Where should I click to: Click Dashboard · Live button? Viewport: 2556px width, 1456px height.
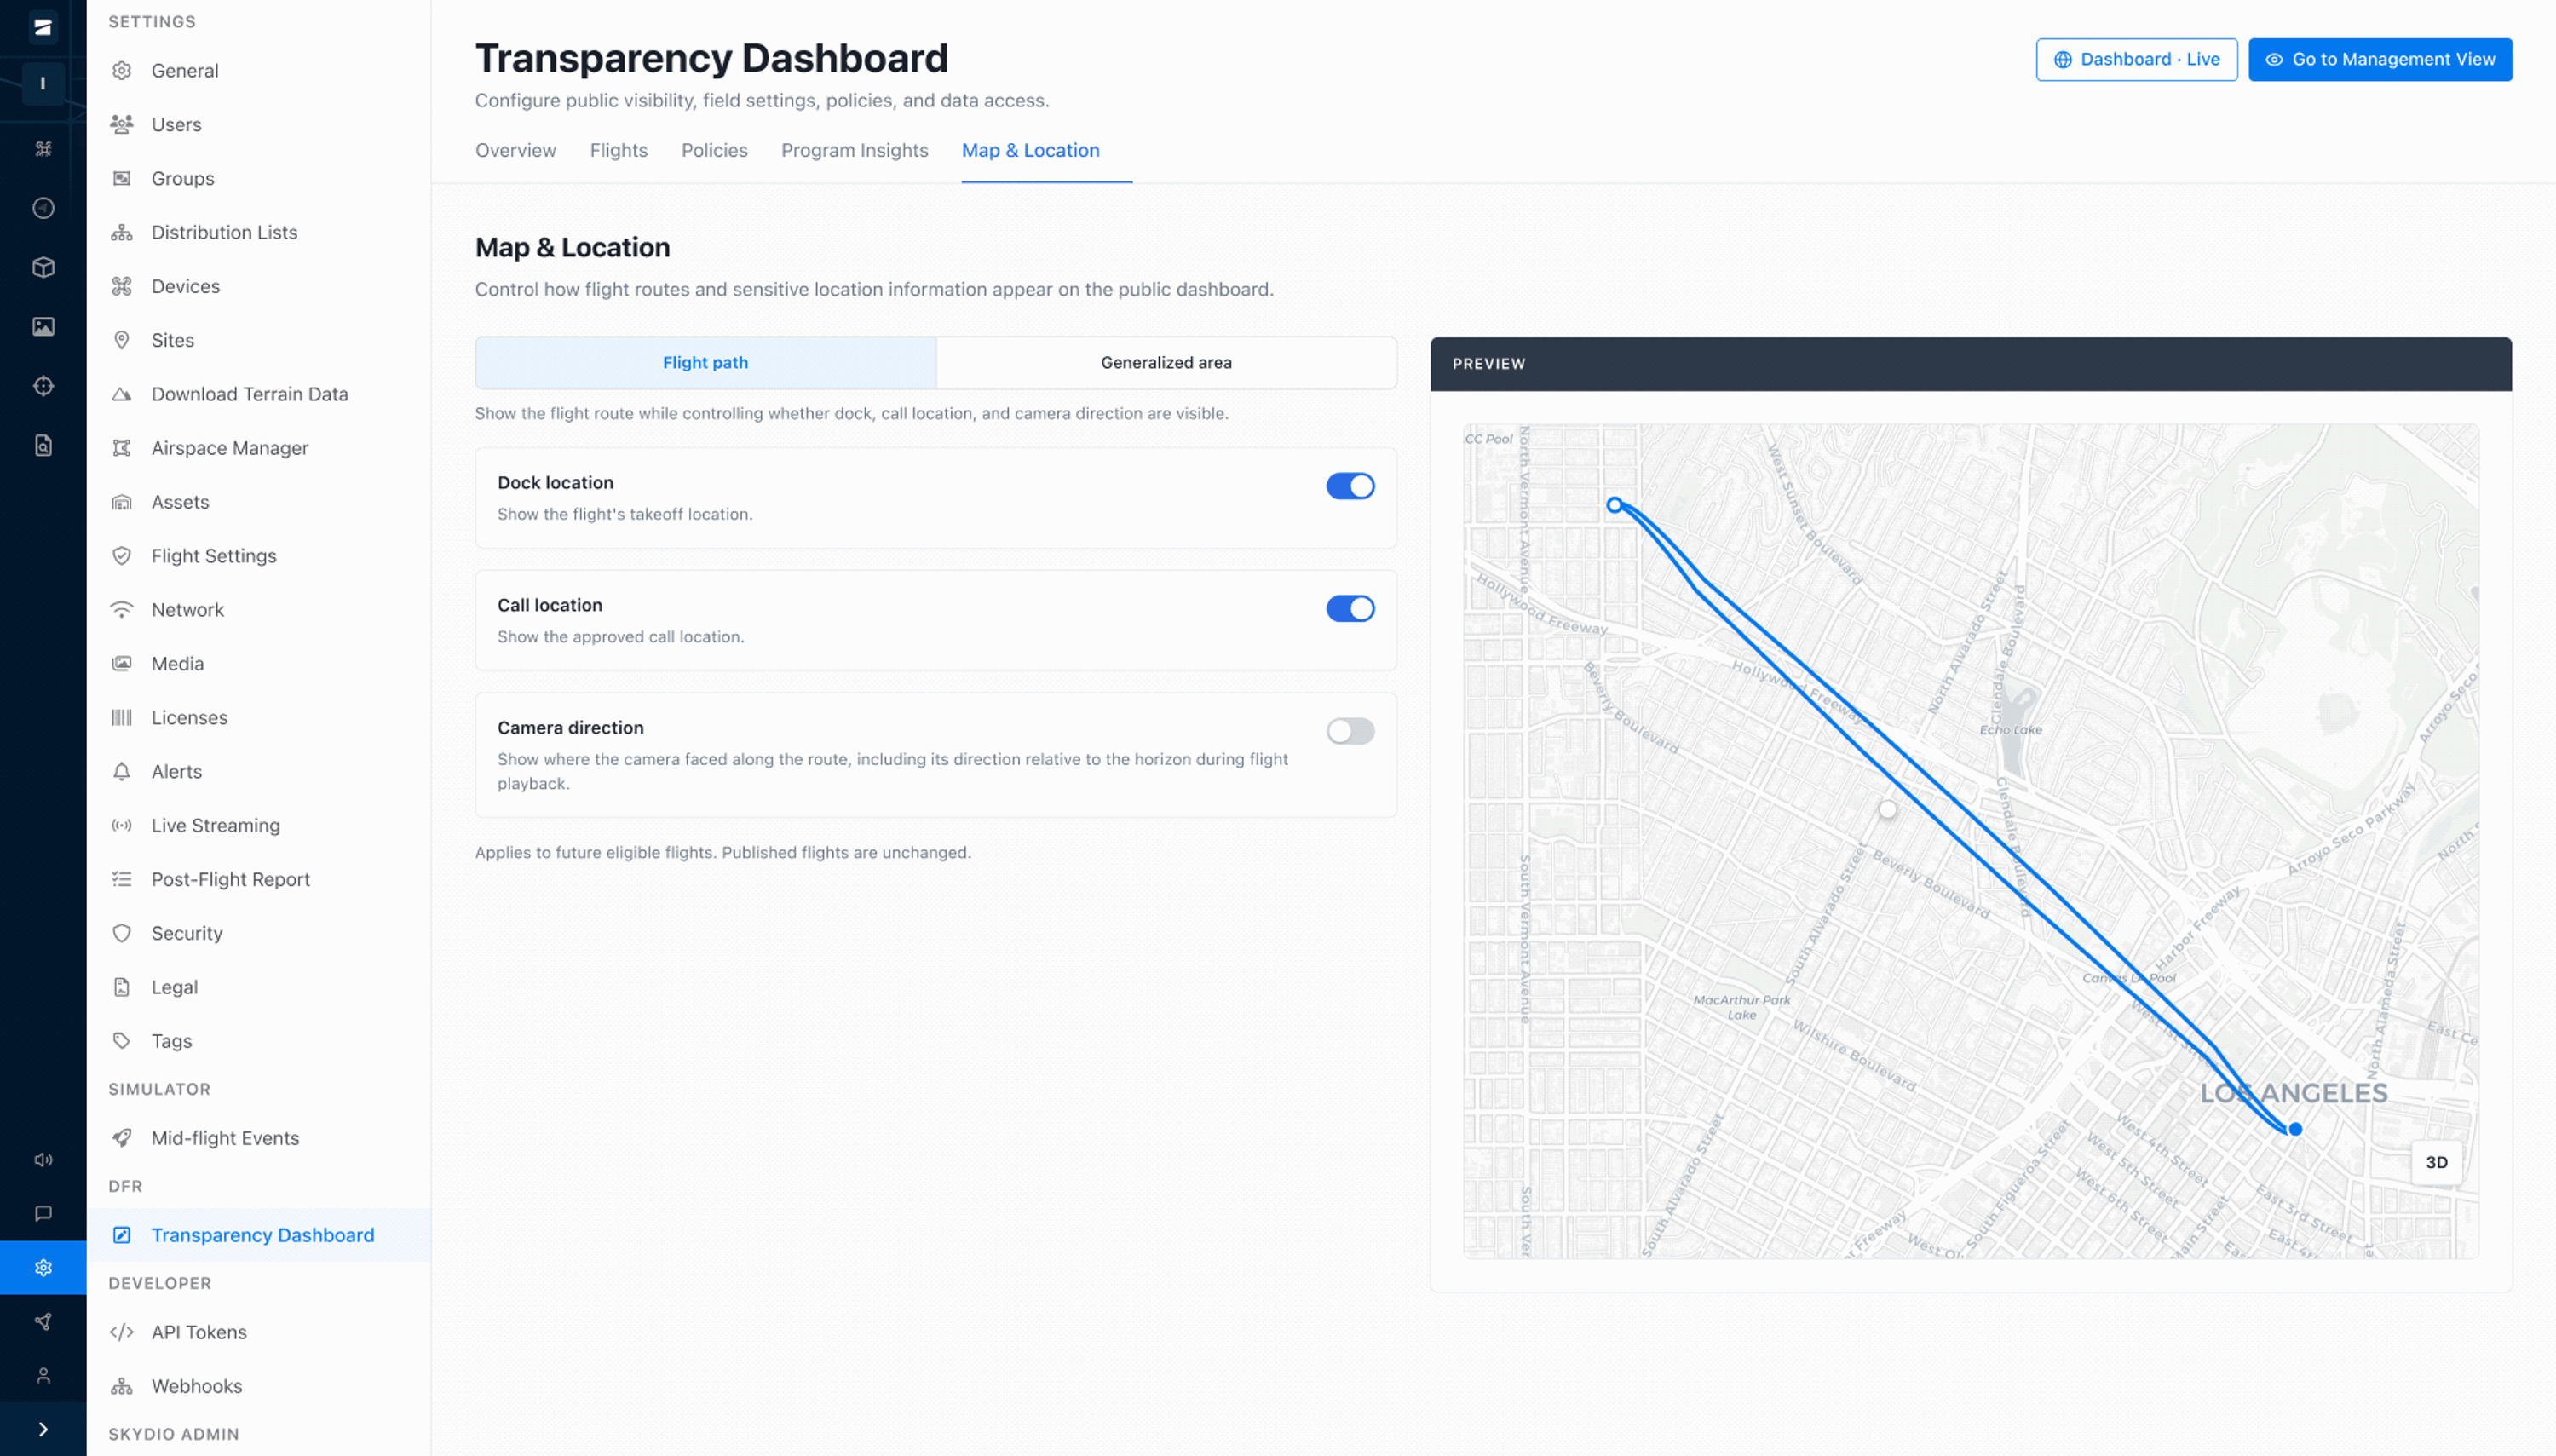[2136, 60]
